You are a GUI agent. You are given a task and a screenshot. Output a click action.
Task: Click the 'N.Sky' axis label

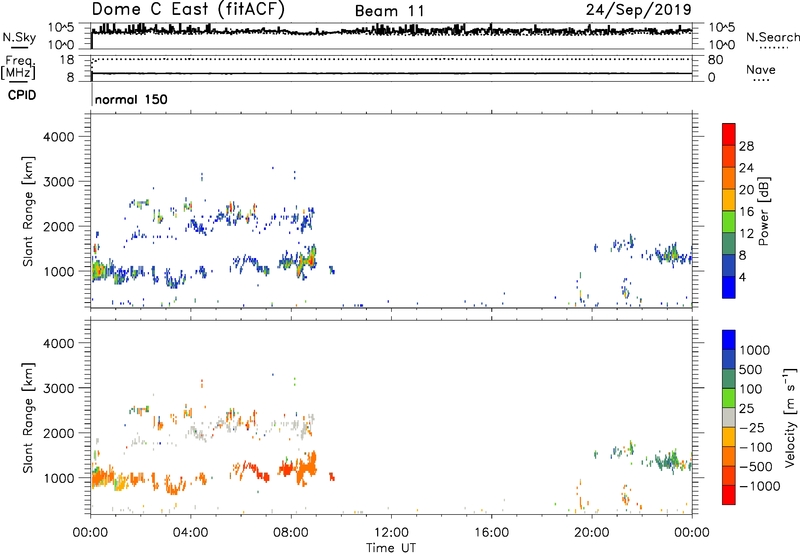[19, 37]
